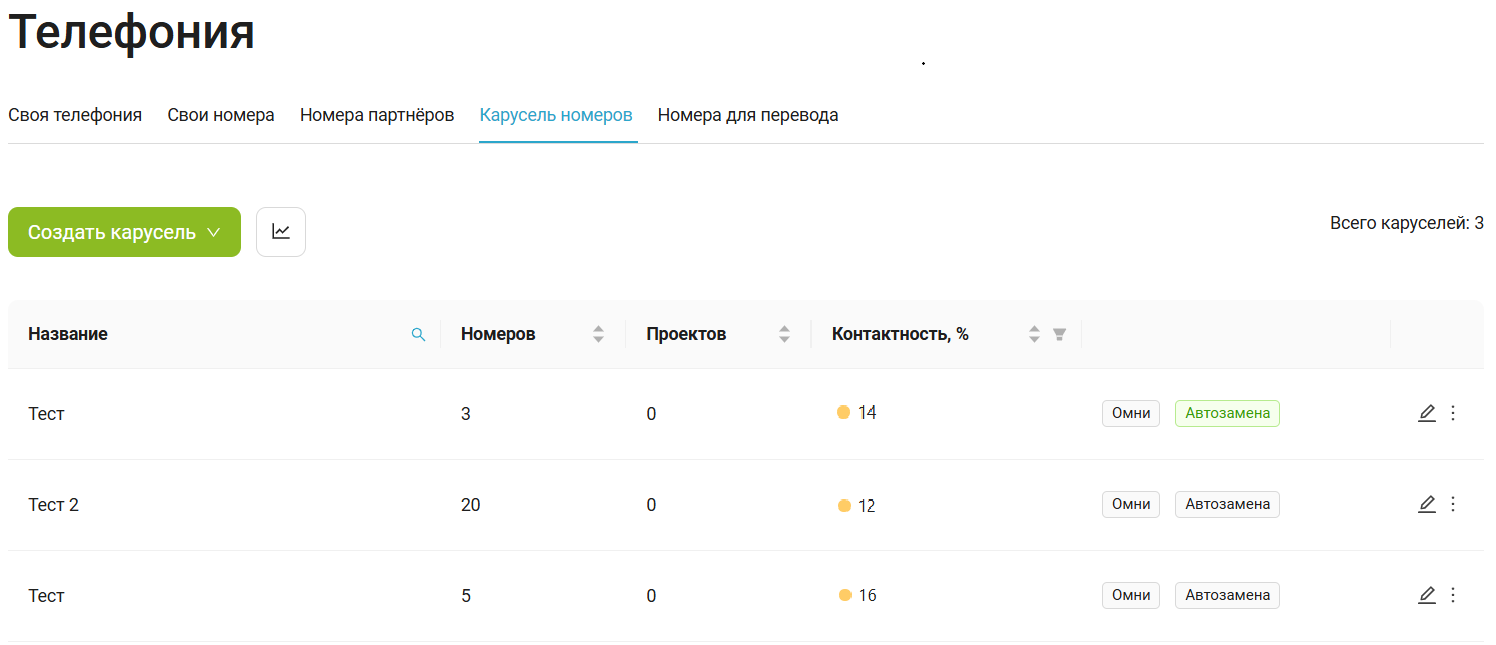Click projects value 0 in Тест 2 row

[651, 505]
